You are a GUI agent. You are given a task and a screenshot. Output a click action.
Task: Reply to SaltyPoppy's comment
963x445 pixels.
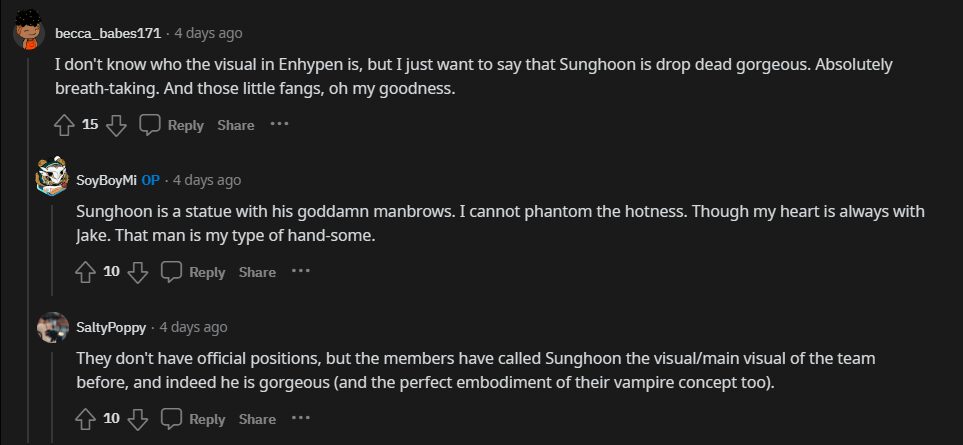click(194, 419)
